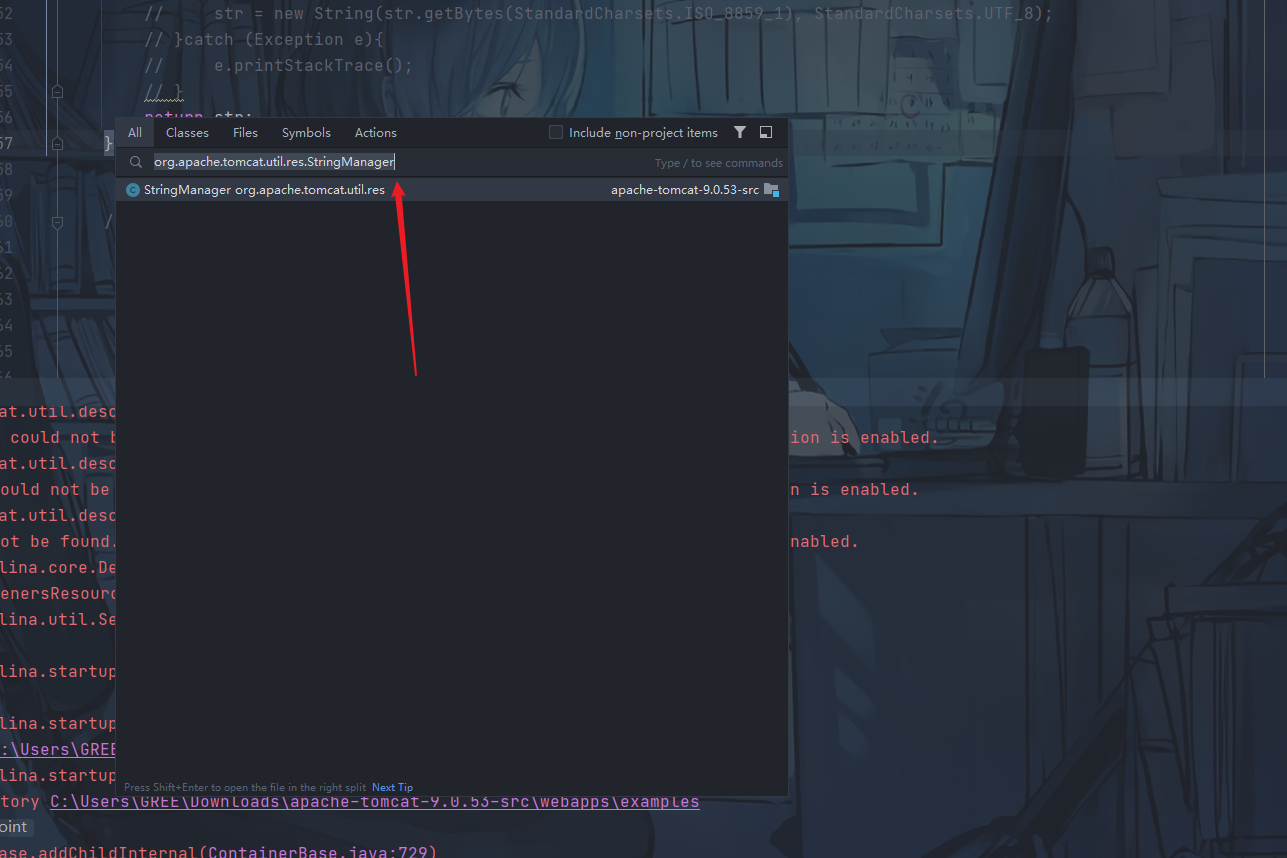Open the webapps\examples directory path link

click(375, 802)
